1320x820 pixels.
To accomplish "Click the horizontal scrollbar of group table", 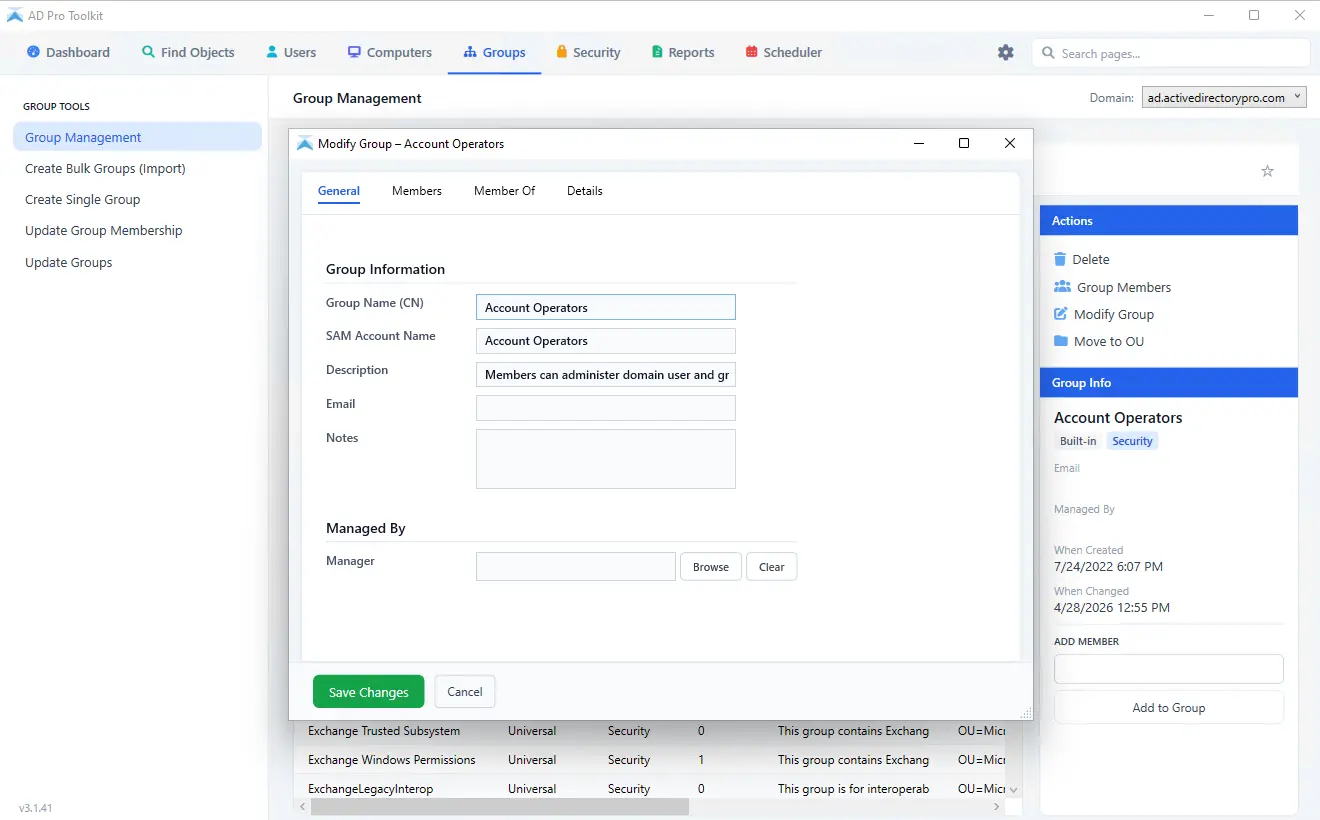I will (500, 806).
